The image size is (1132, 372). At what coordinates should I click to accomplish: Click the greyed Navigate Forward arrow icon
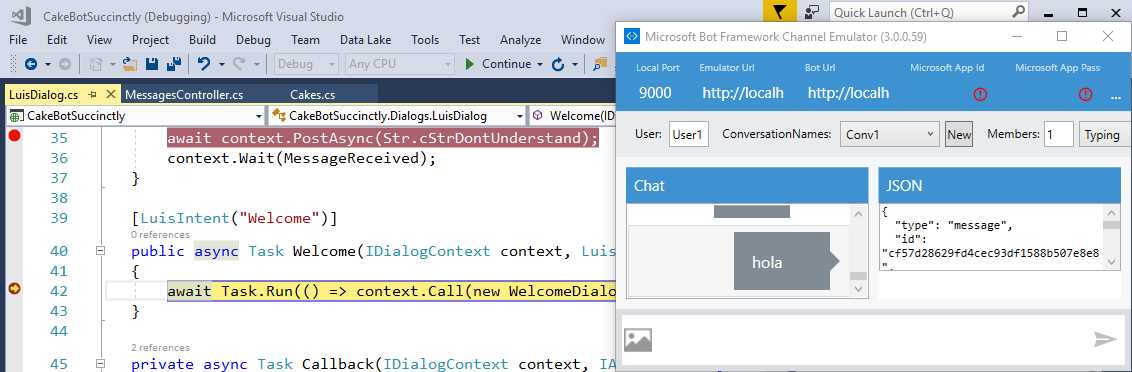[x=65, y=64]
